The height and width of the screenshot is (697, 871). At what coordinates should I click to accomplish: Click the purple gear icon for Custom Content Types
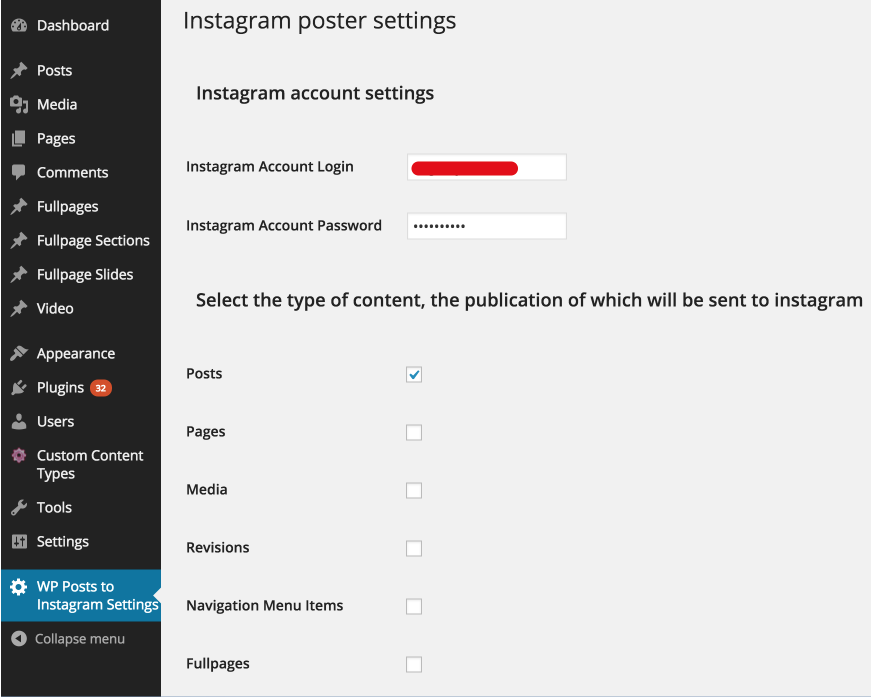click(x=19, y=455)
